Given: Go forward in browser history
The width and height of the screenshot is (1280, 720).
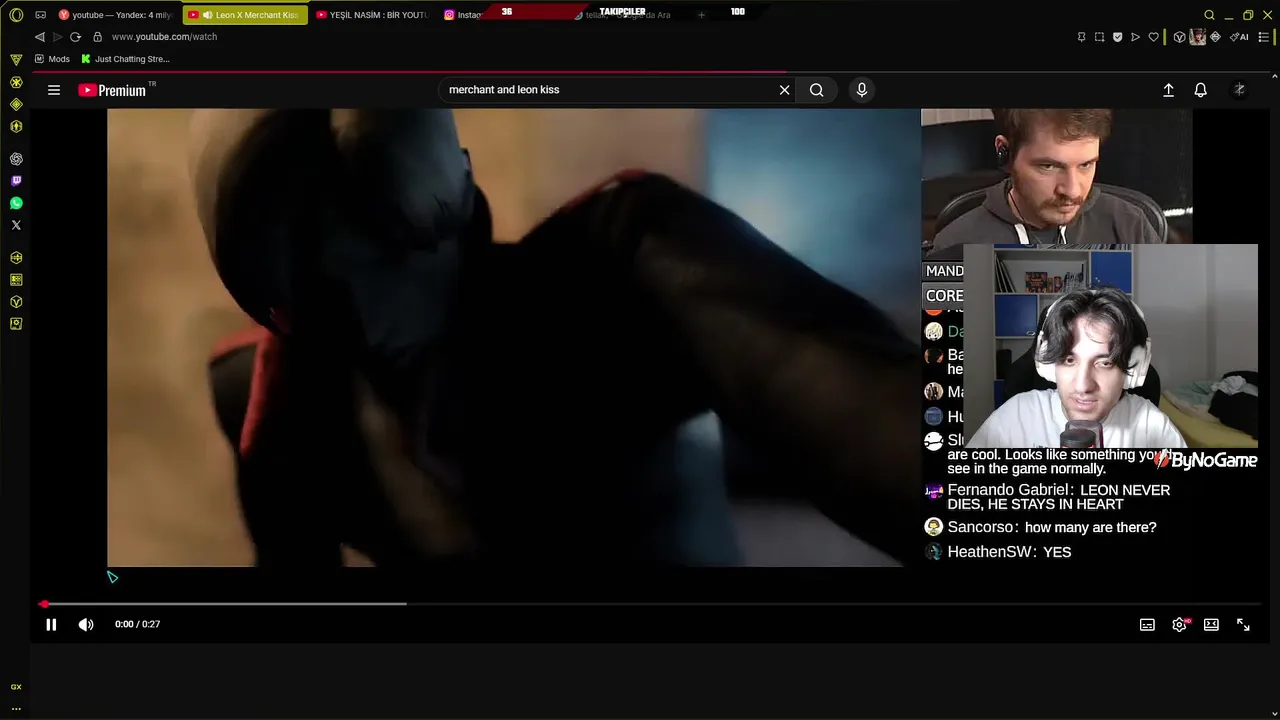Looking at the screenshot, I should click(57, 37).
